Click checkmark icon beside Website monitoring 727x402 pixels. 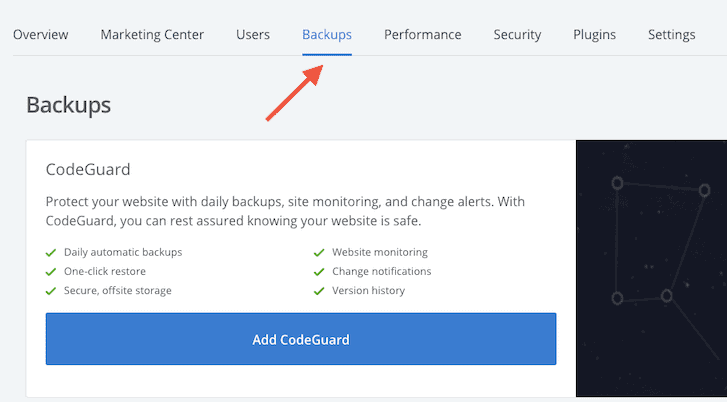[x=319, y=253]
